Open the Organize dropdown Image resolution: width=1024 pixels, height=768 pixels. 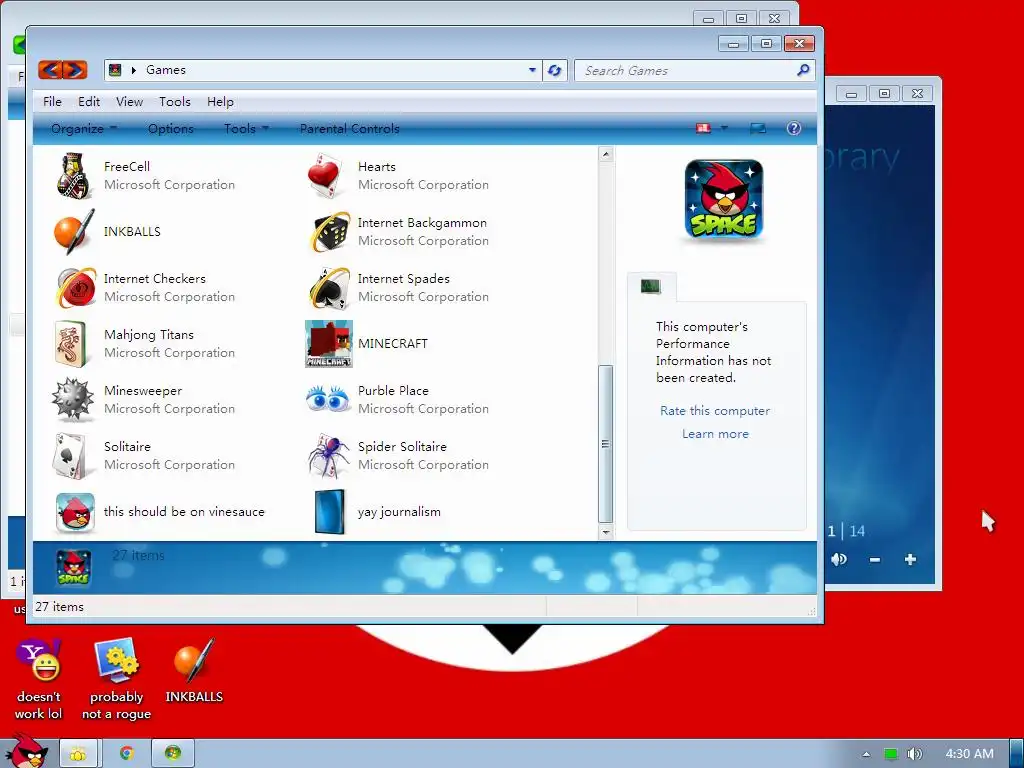(84, 129)
